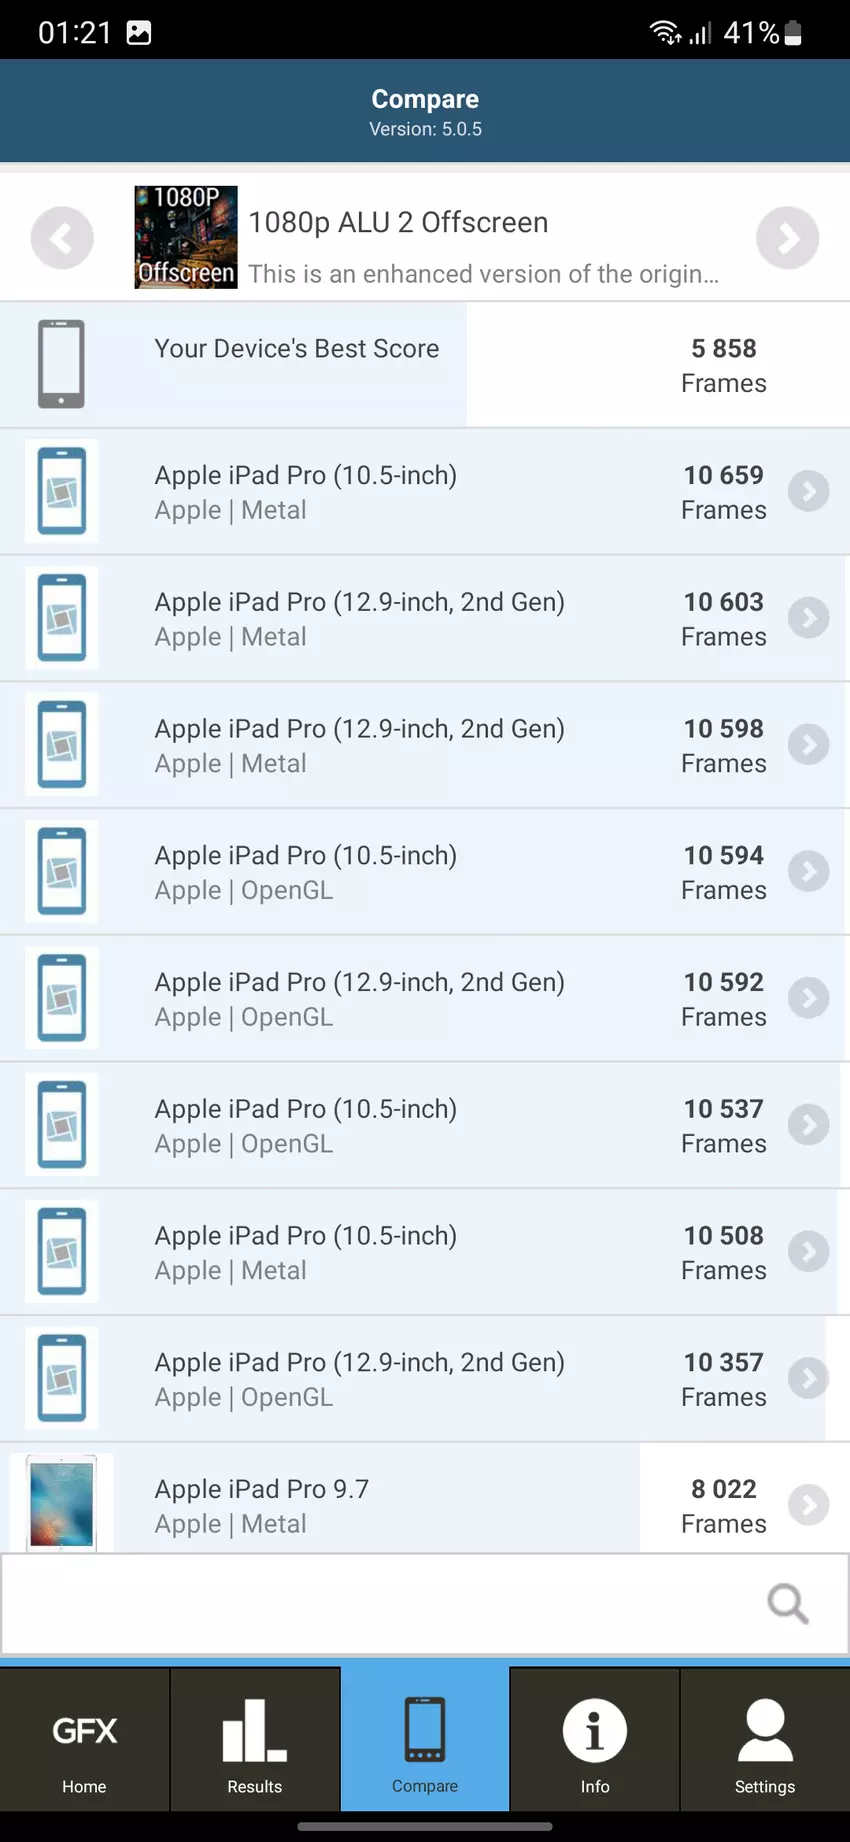850x1842 pixels.
Task: Tap the iPad Pro 10 357 Frames device icon
Action: point(62,1378)
